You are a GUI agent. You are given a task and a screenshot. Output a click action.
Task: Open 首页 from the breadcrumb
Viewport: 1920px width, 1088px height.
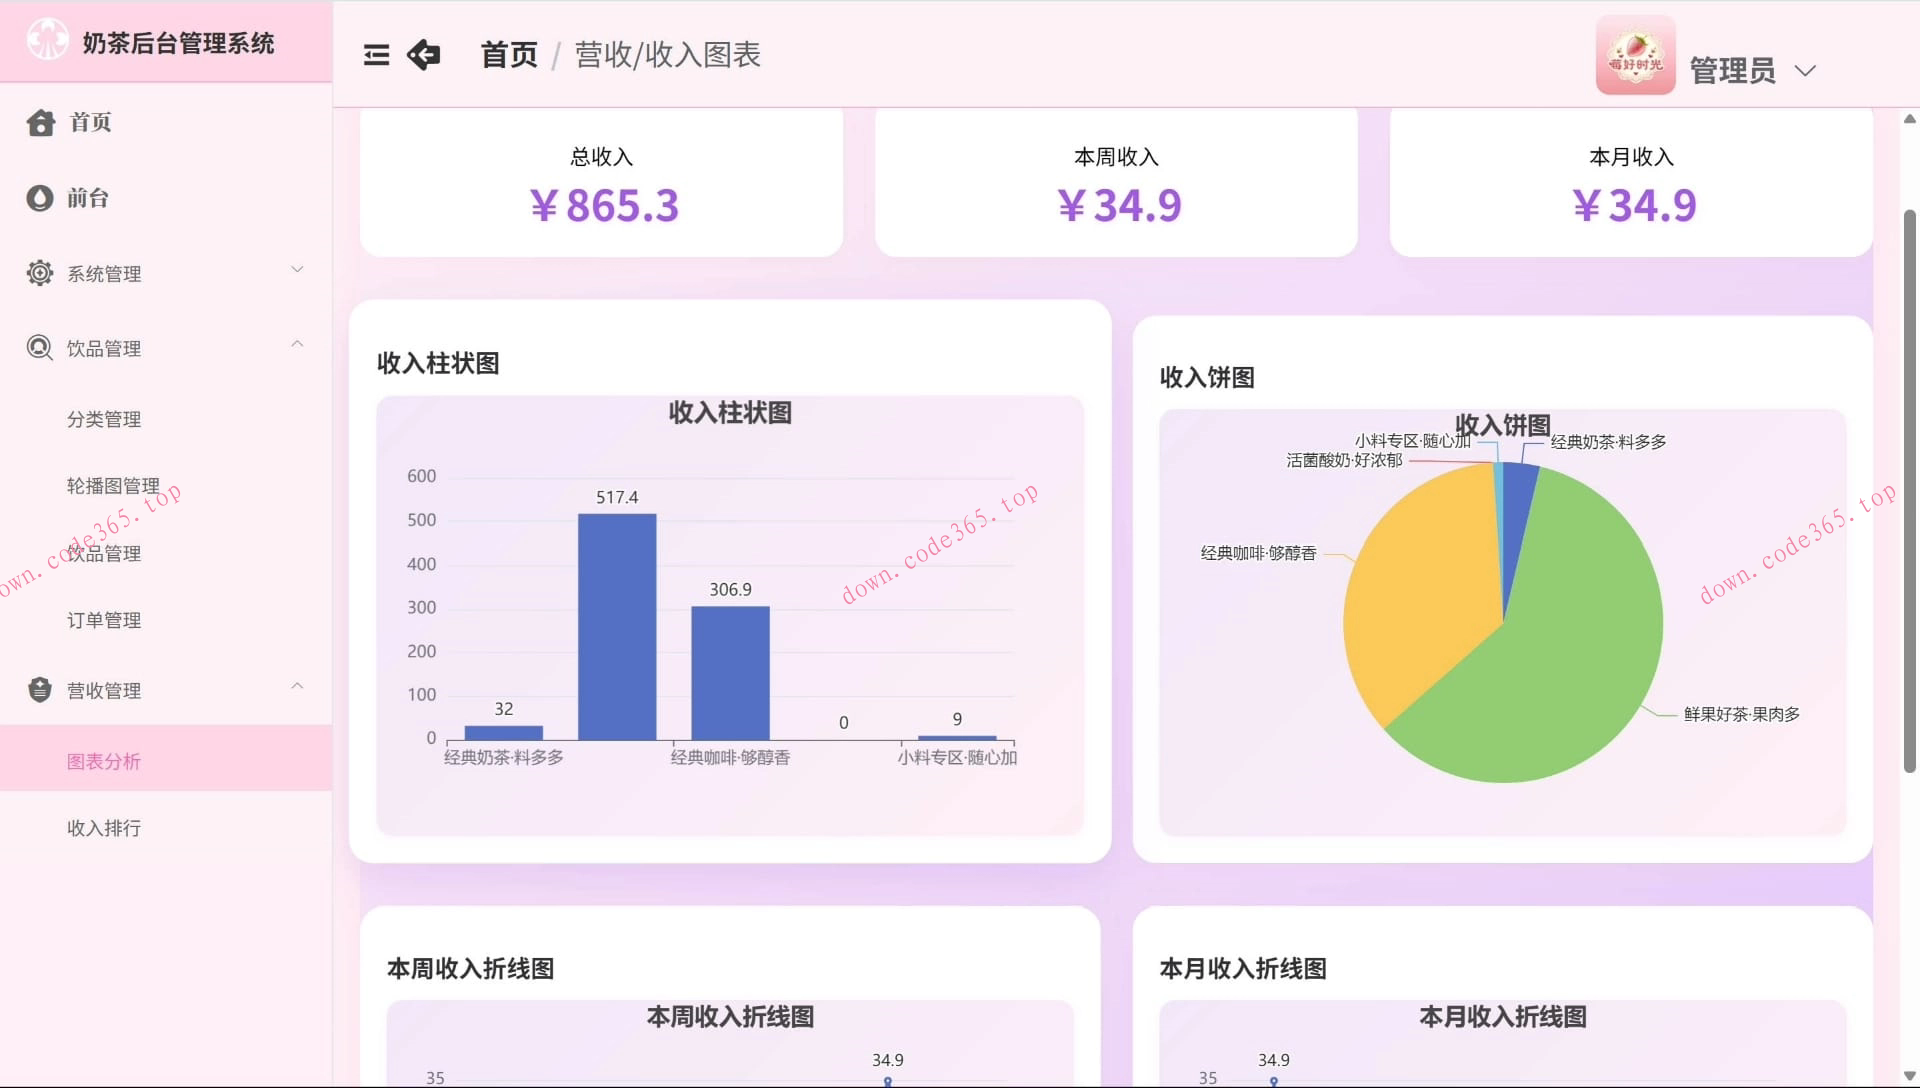pyautogui.click(x=508, y=55)
